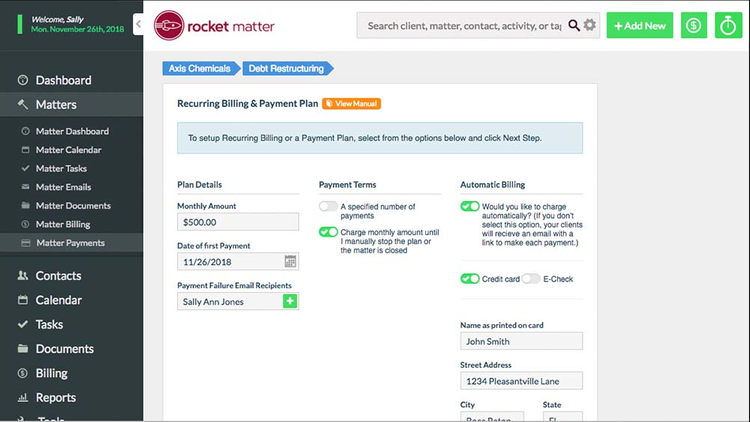Edit Name as printed on card field
This screenshot has width=750, height=422.
(x=521, y=341)
